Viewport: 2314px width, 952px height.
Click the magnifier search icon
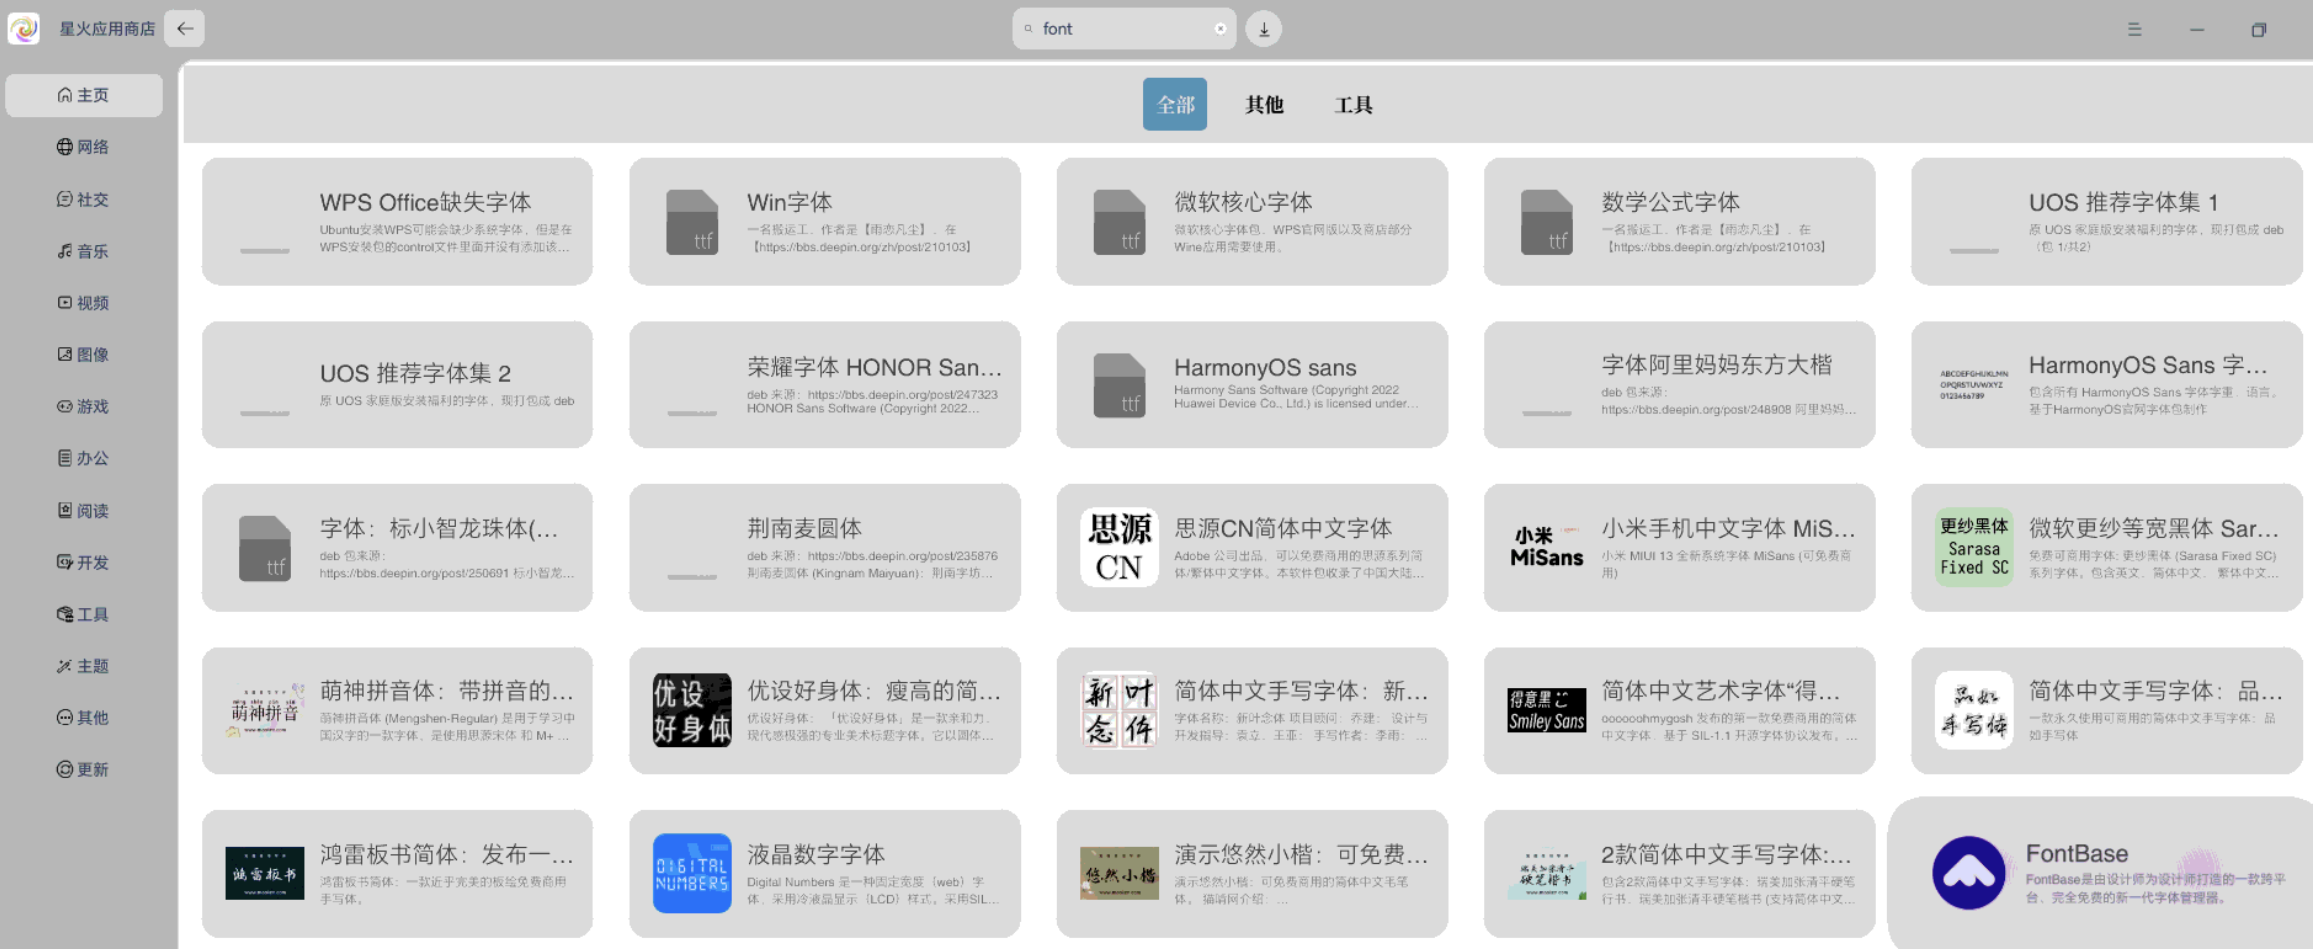tap(1028, 29)
